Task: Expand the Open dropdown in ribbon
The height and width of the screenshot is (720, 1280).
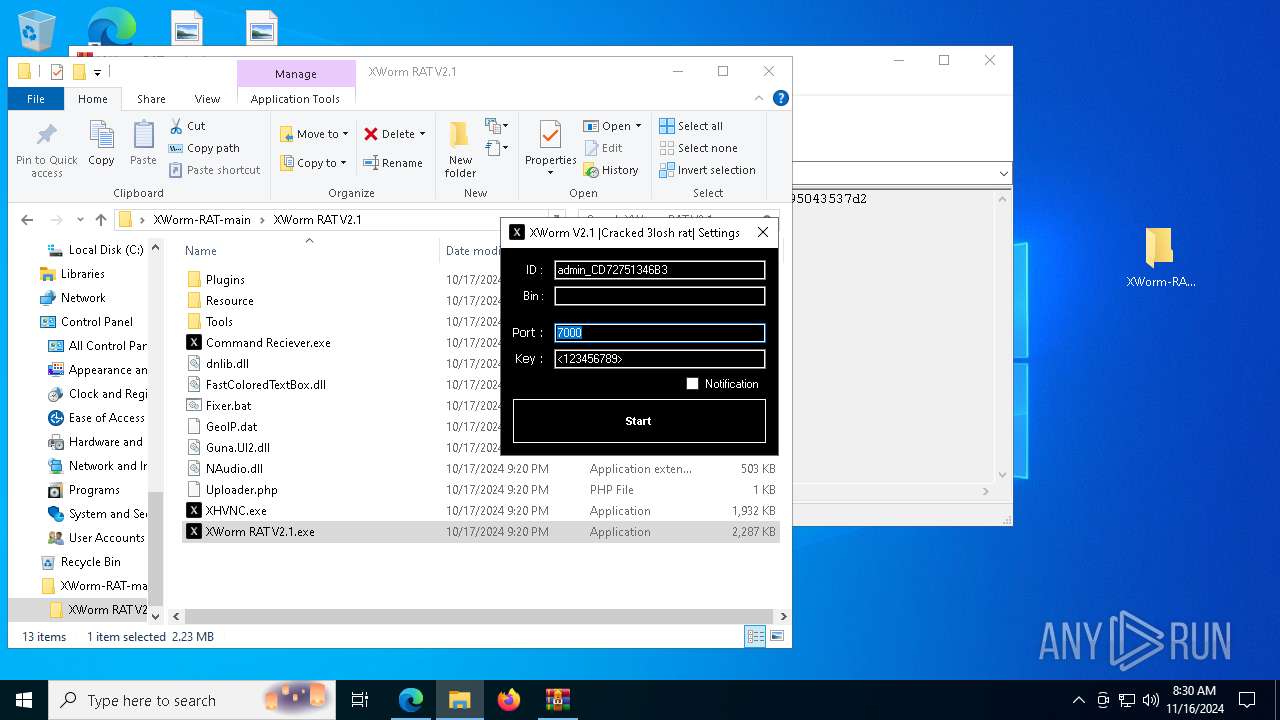Action: (638, 126)
